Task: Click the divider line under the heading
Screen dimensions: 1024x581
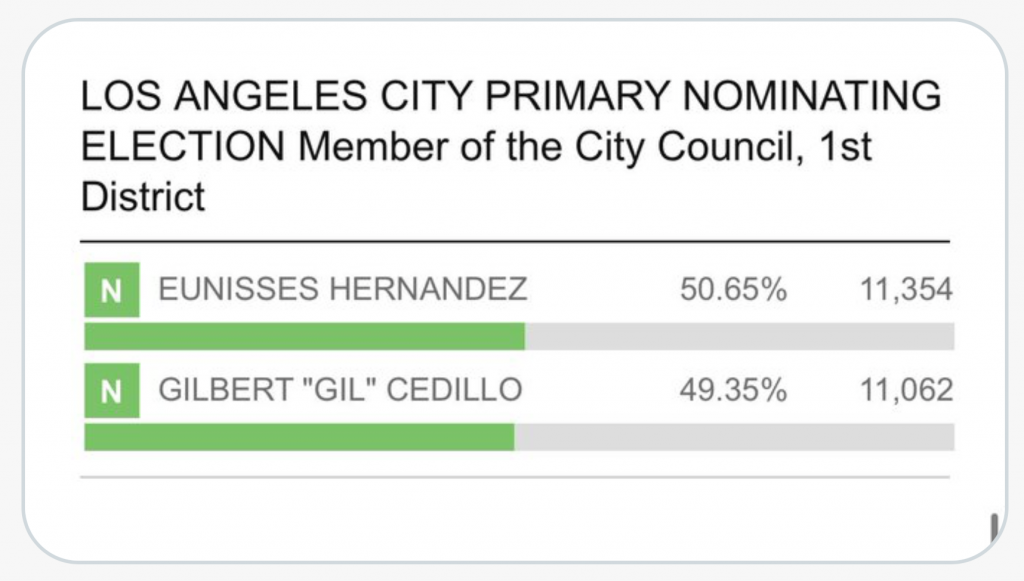Action: (515, 242)
